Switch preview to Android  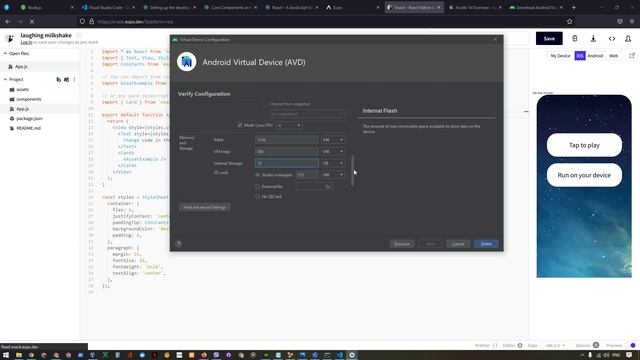coord(595,56)
